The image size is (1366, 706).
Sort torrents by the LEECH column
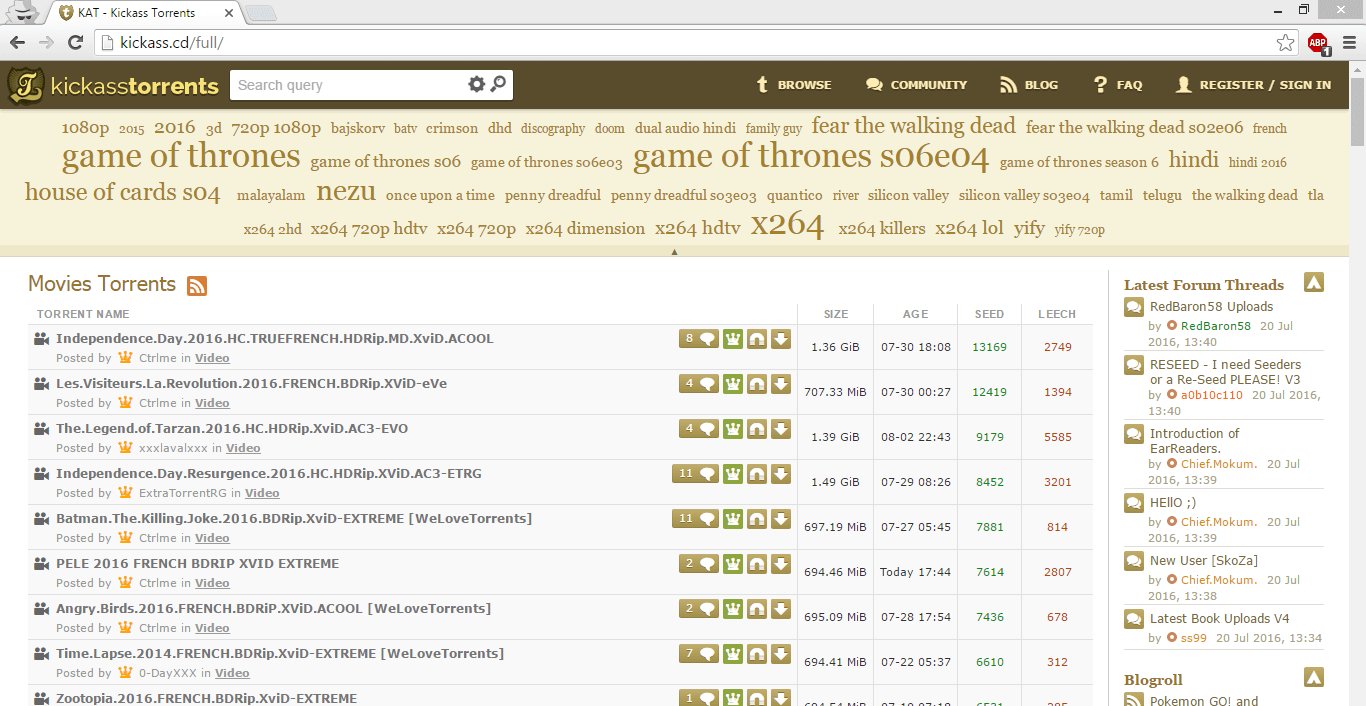[1057, 314]
